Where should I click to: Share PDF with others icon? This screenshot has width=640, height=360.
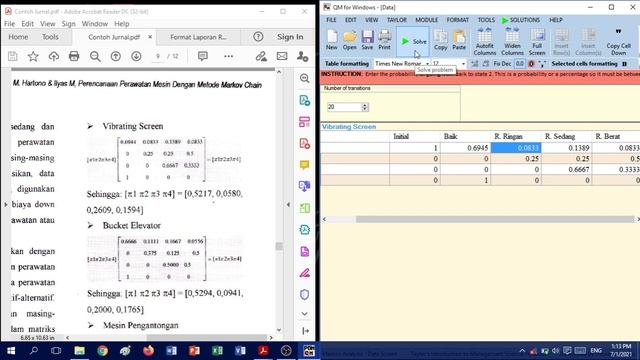pyautogui.click(x=302, y=56)
